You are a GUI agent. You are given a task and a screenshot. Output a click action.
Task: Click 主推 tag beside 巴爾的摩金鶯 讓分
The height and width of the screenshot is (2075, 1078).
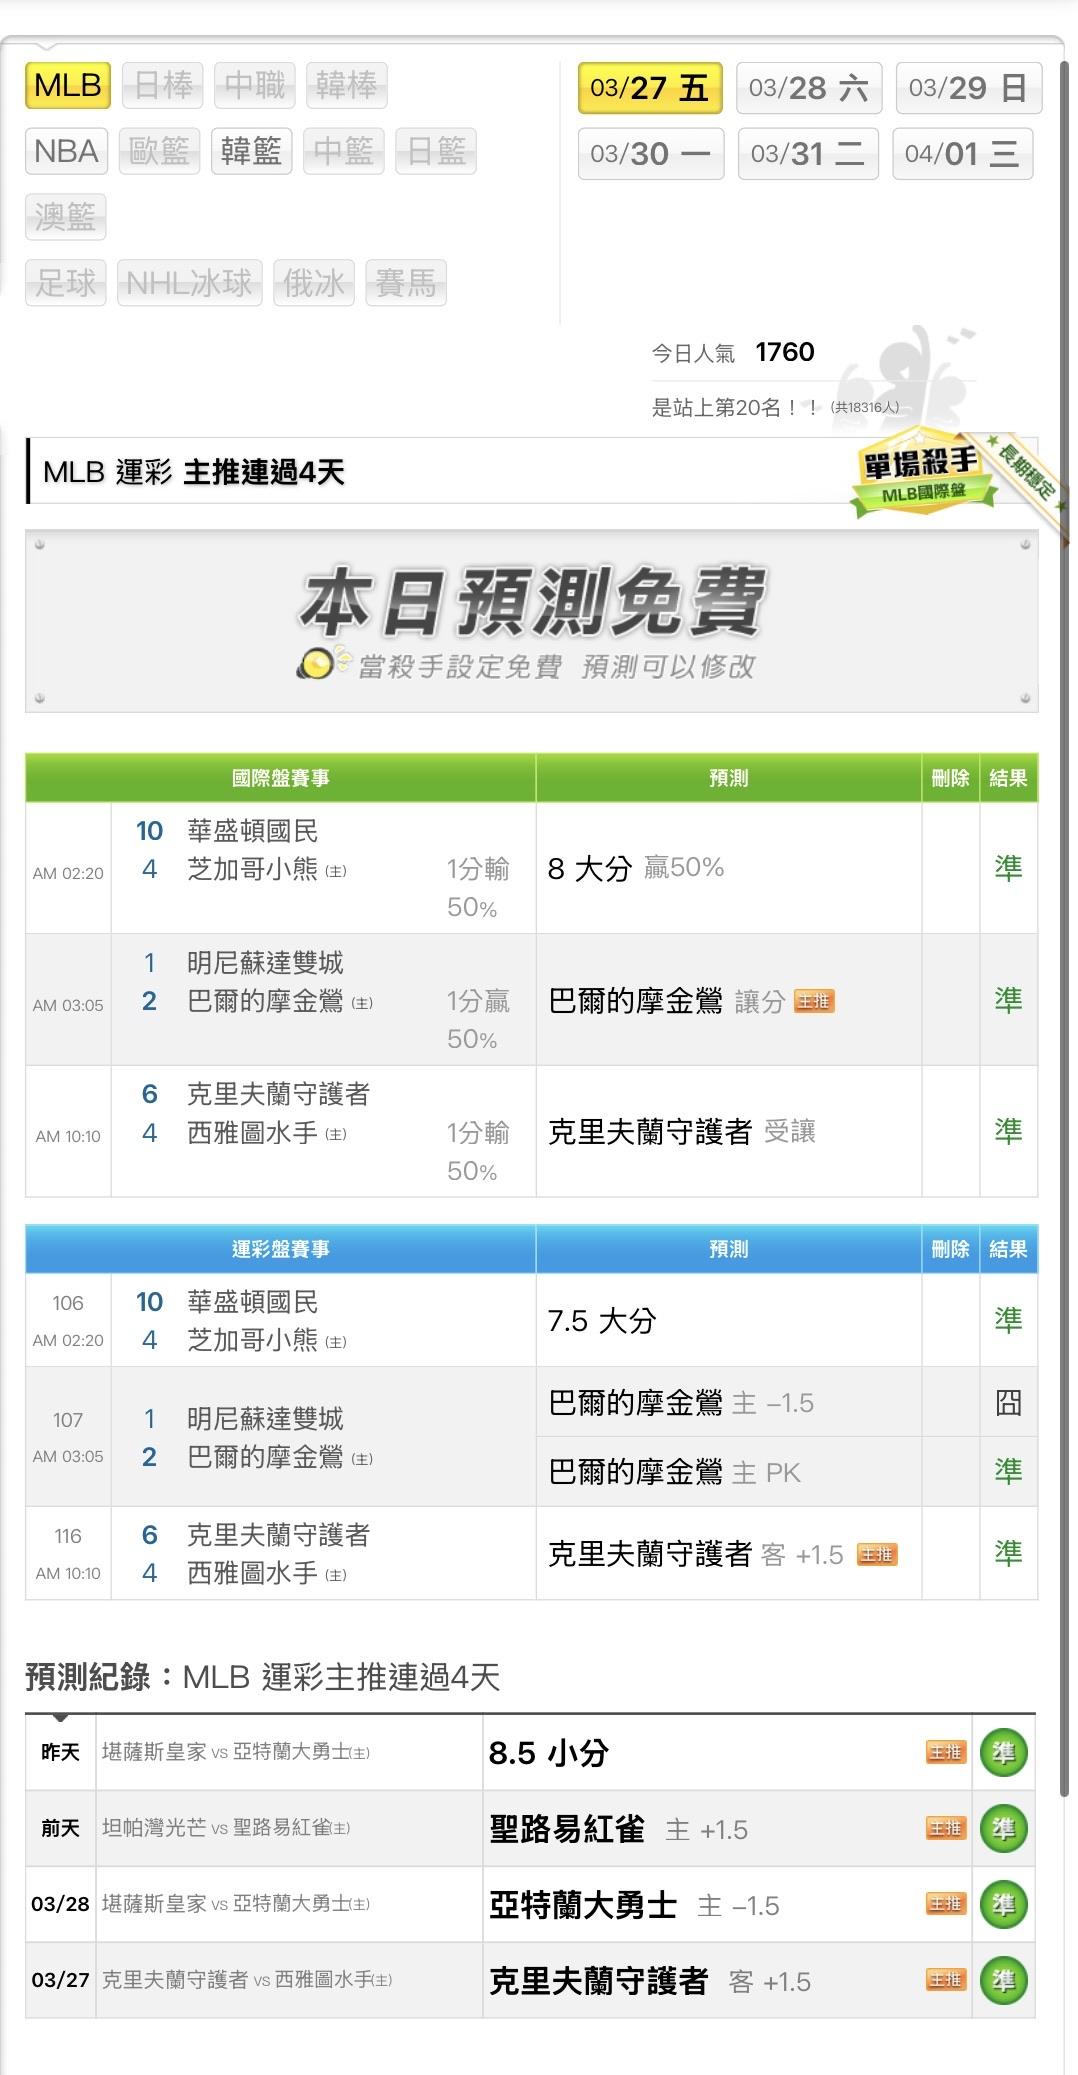[x=814, y=1001]
